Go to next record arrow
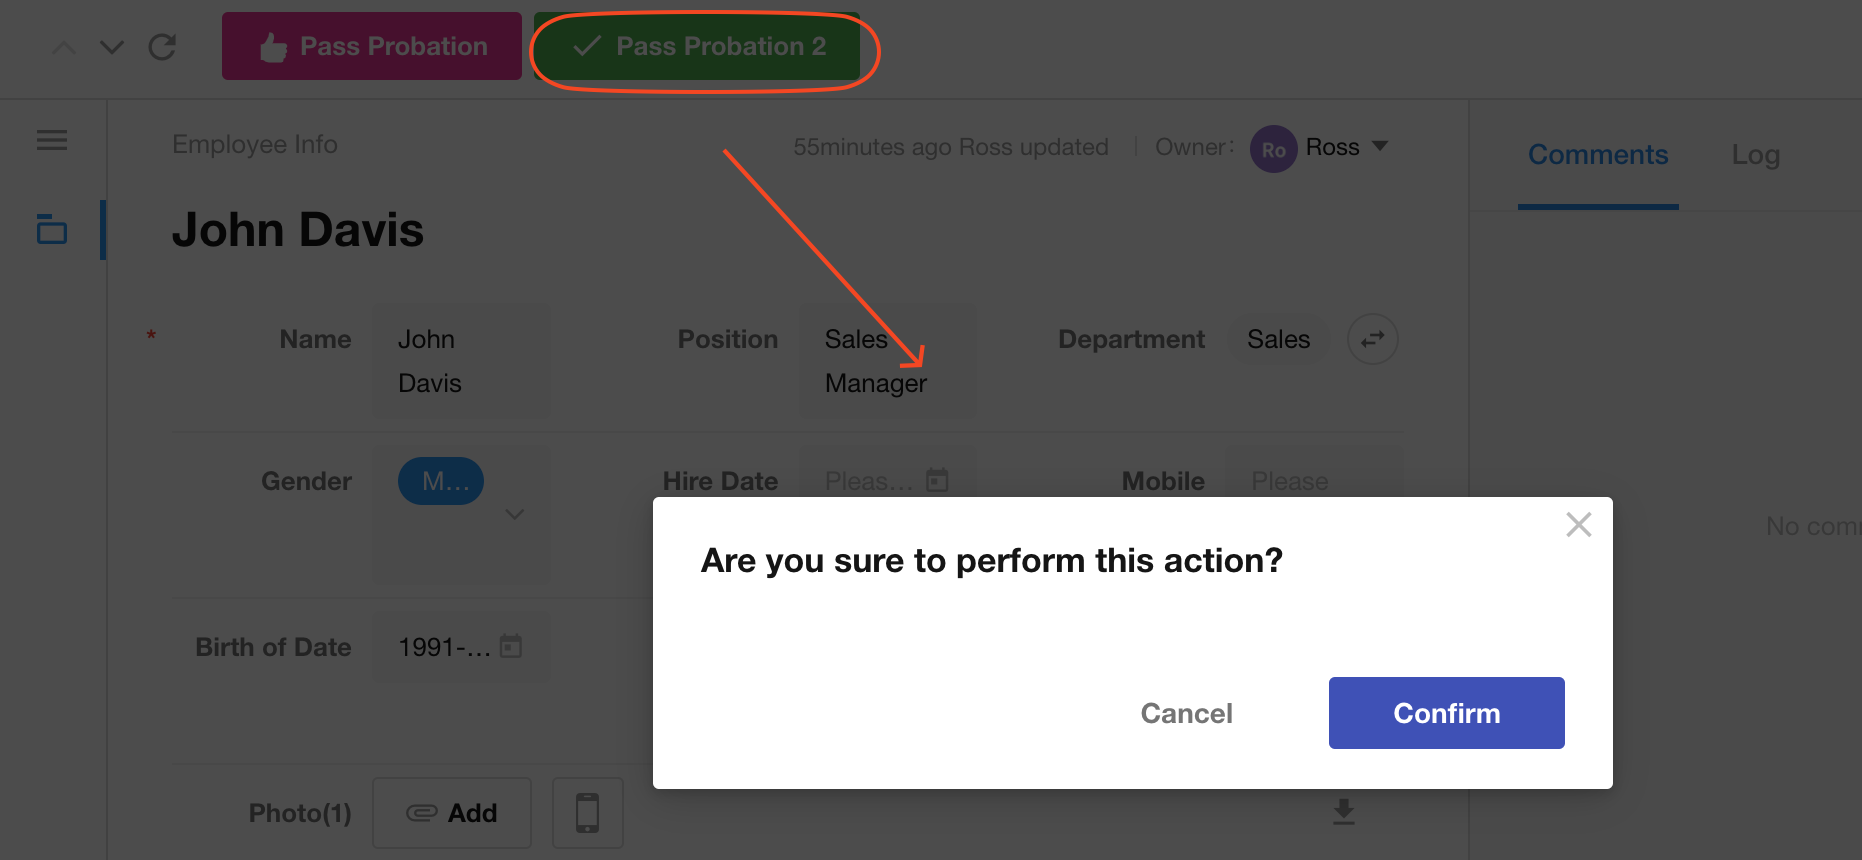1862x860 pixels. pyautogui.click(x=112, y=47)
